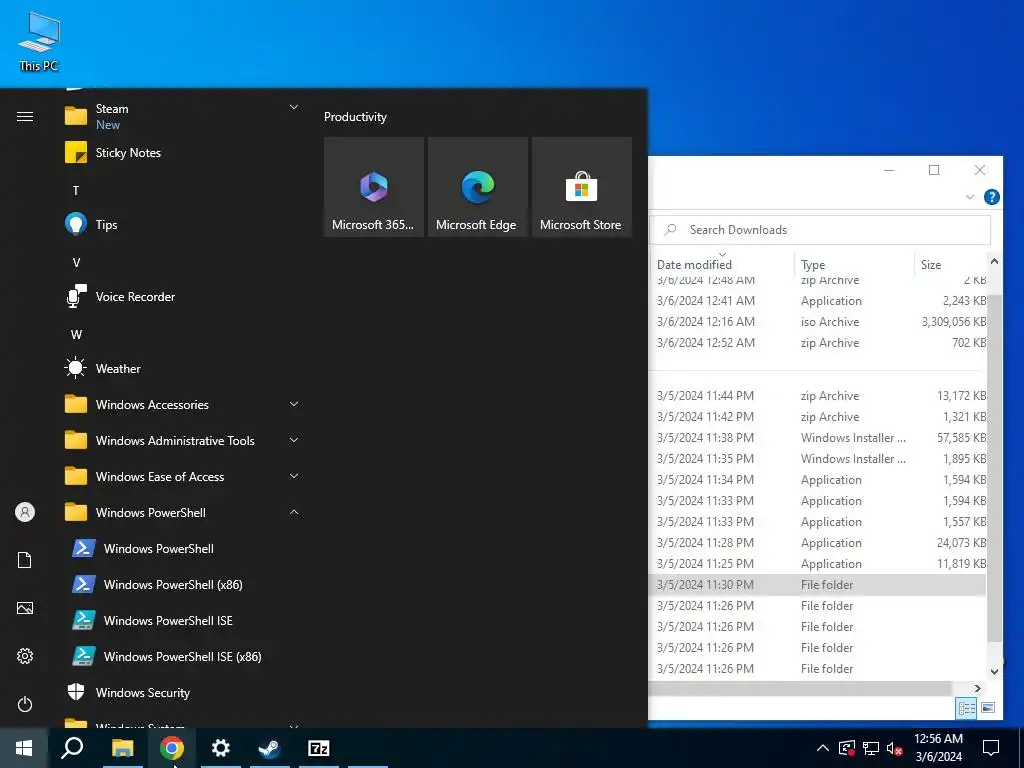This screenshot has width=1024, height=768.
Task: Expand Windows Accessories folder
Action: coord(294,404)
